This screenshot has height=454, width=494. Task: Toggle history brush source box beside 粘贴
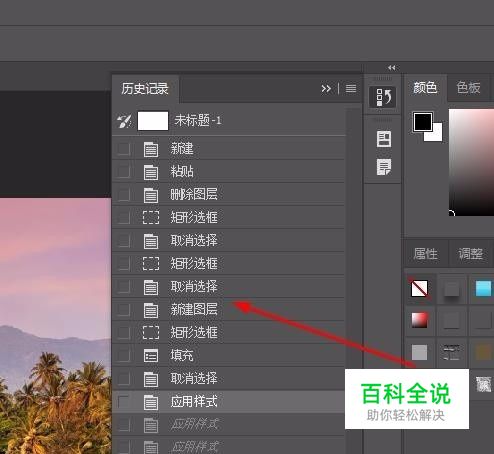124,172
